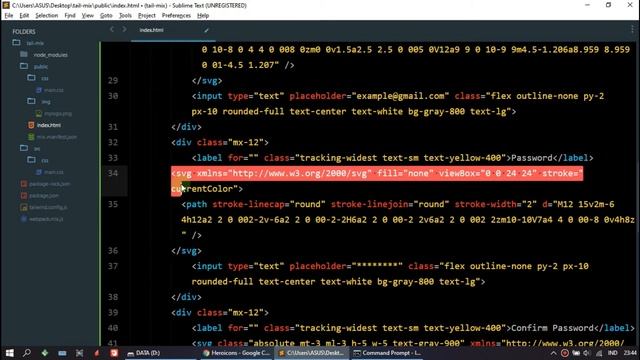Click the package.json file icon
This screenshot has height=360, width=640.
point(24,196)
